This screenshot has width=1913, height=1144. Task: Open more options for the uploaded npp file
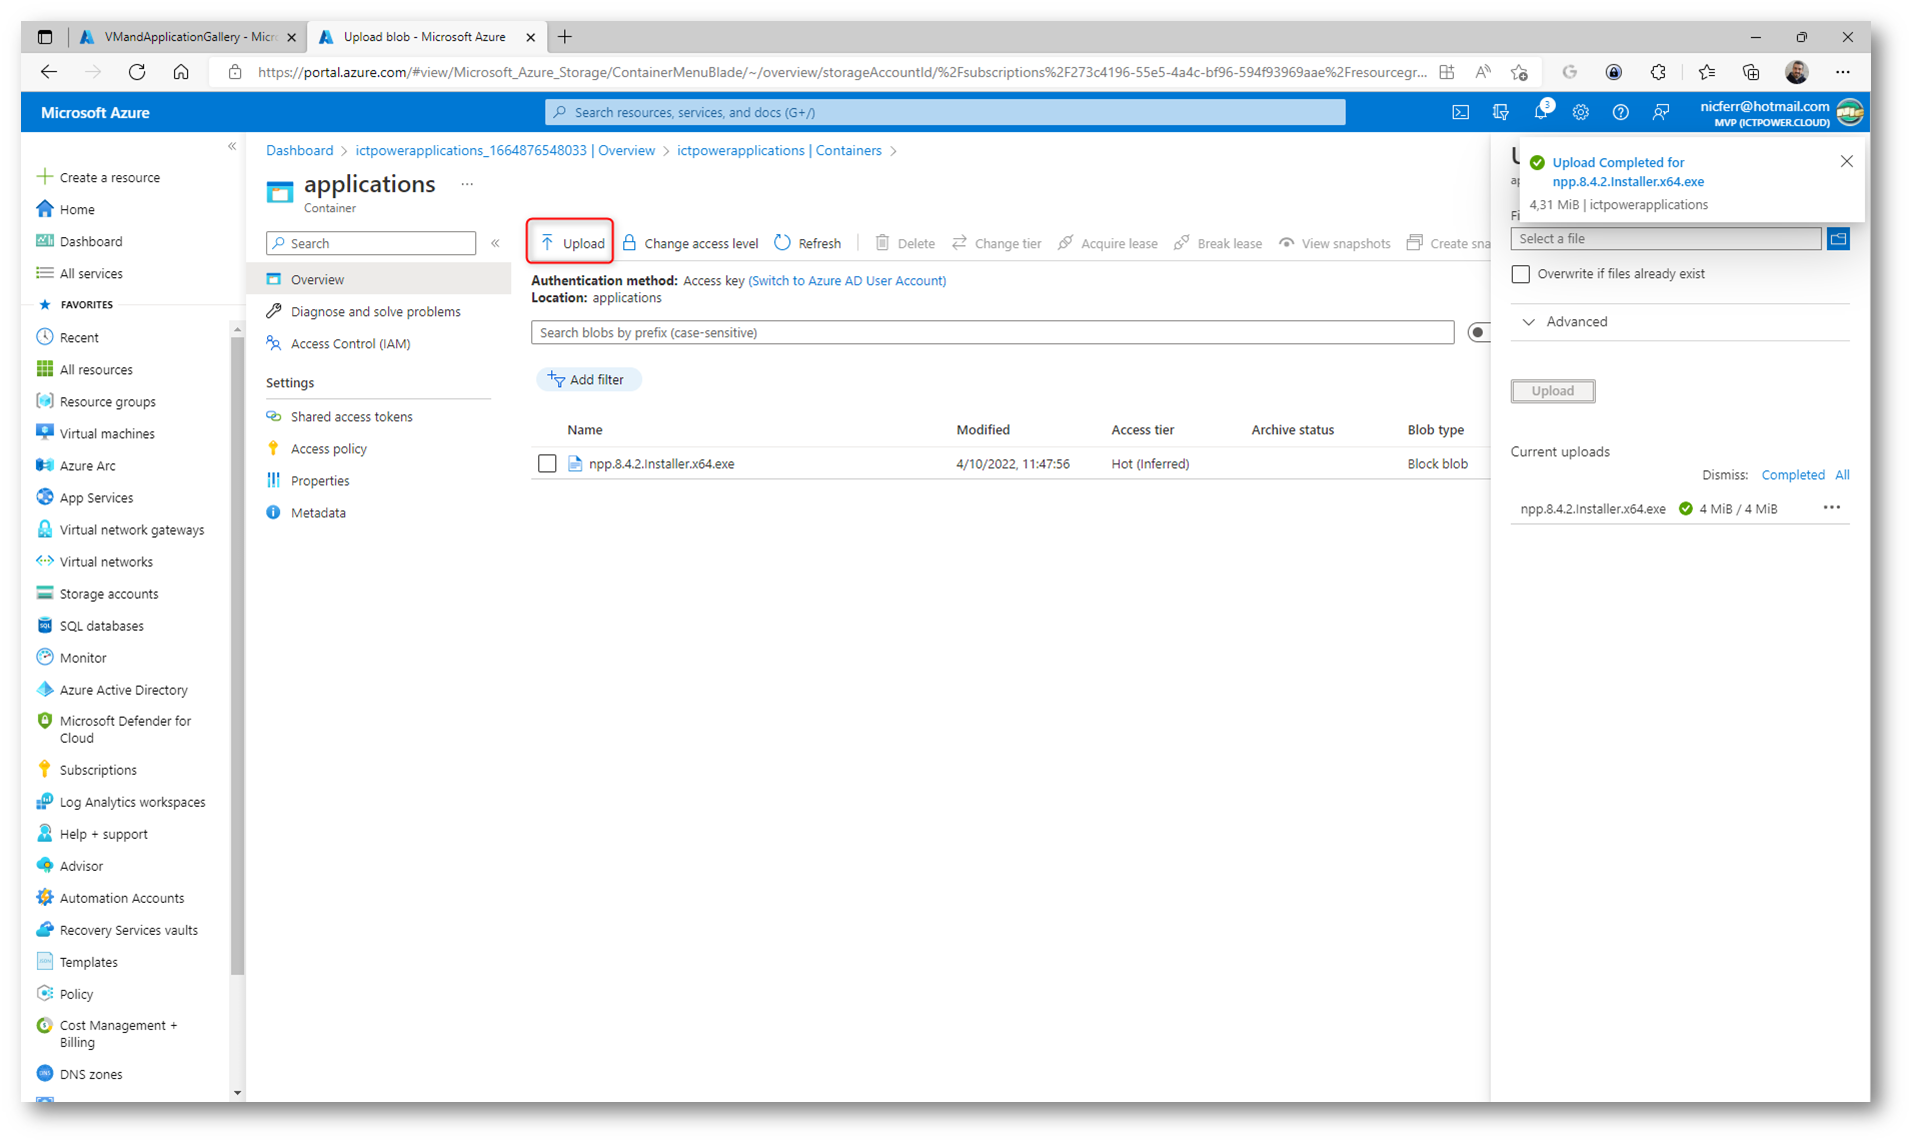click(1831, 508)
